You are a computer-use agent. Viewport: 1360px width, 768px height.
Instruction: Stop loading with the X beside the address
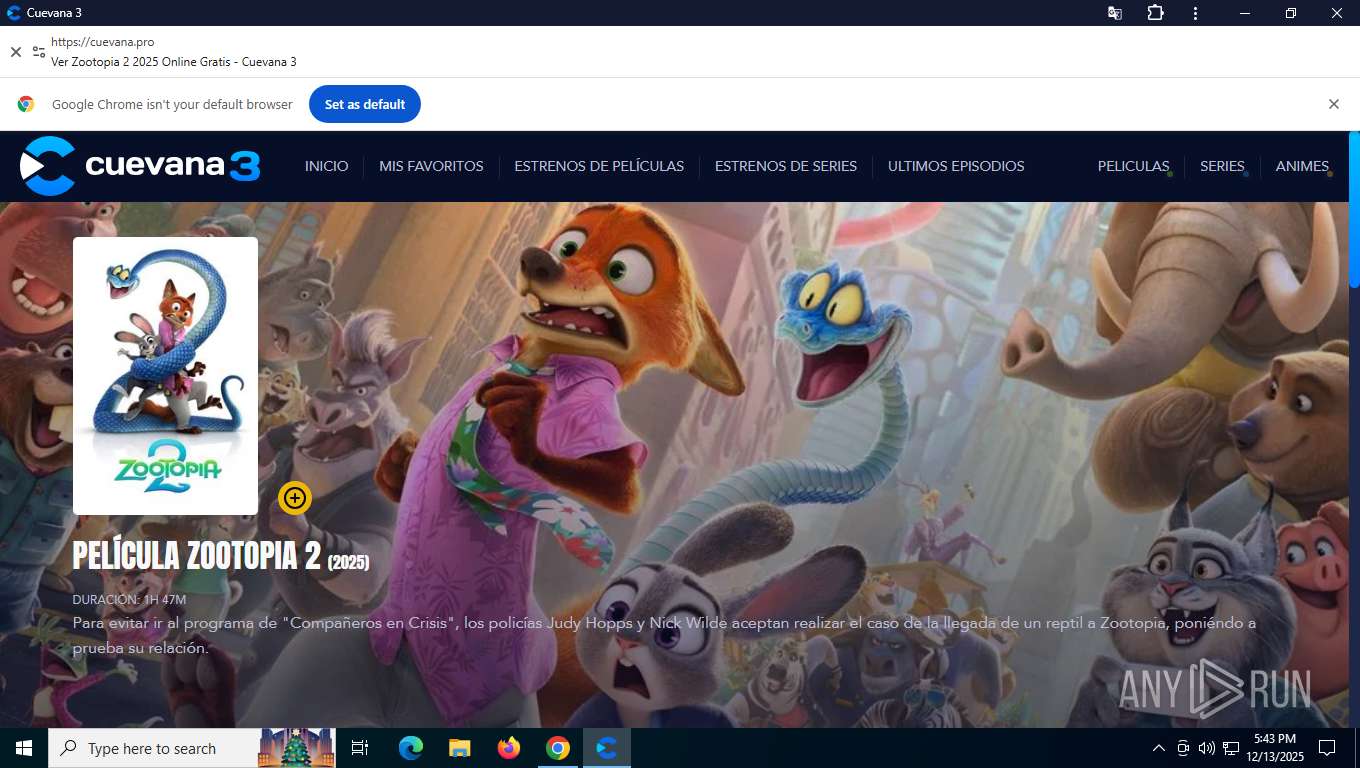click(16, 52)
